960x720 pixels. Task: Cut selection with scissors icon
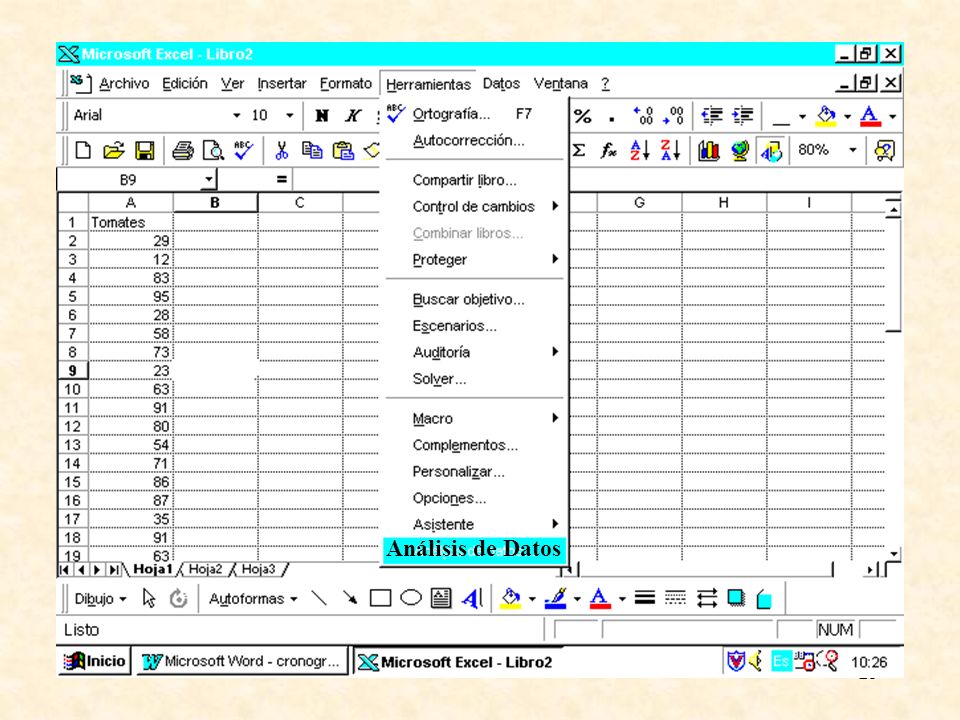coord(282,150)
